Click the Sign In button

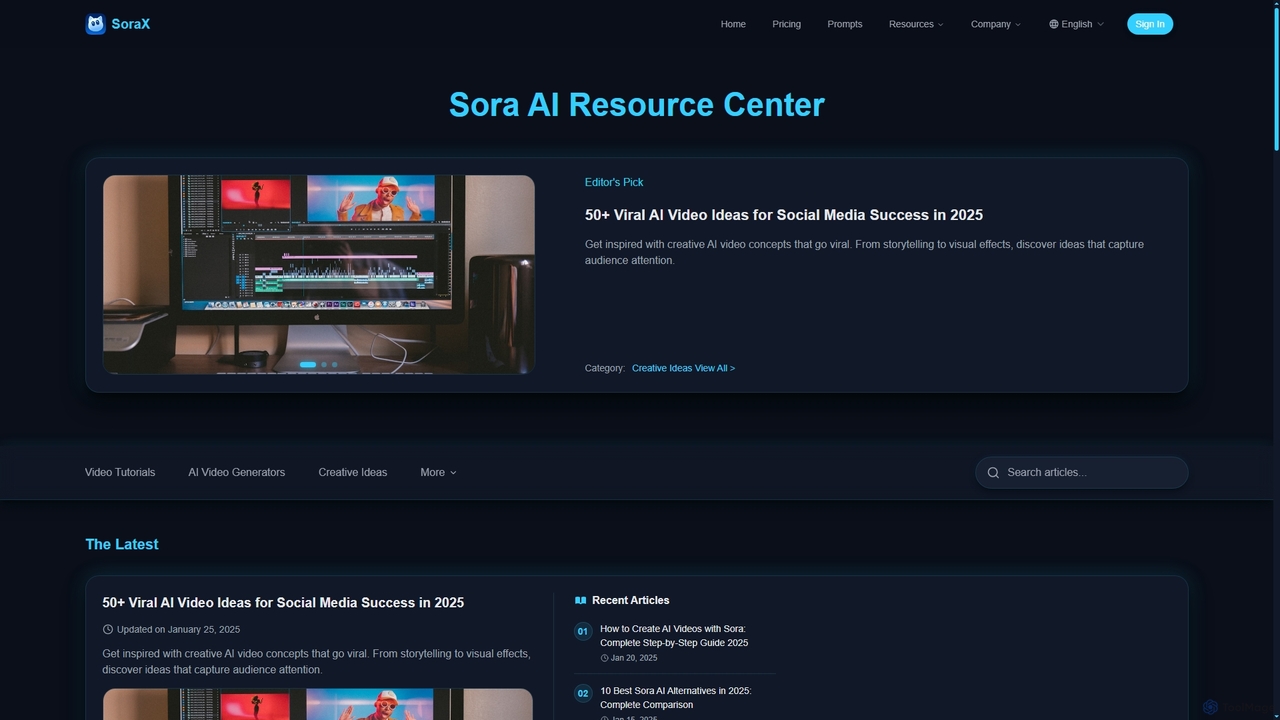pos(1150,24)
